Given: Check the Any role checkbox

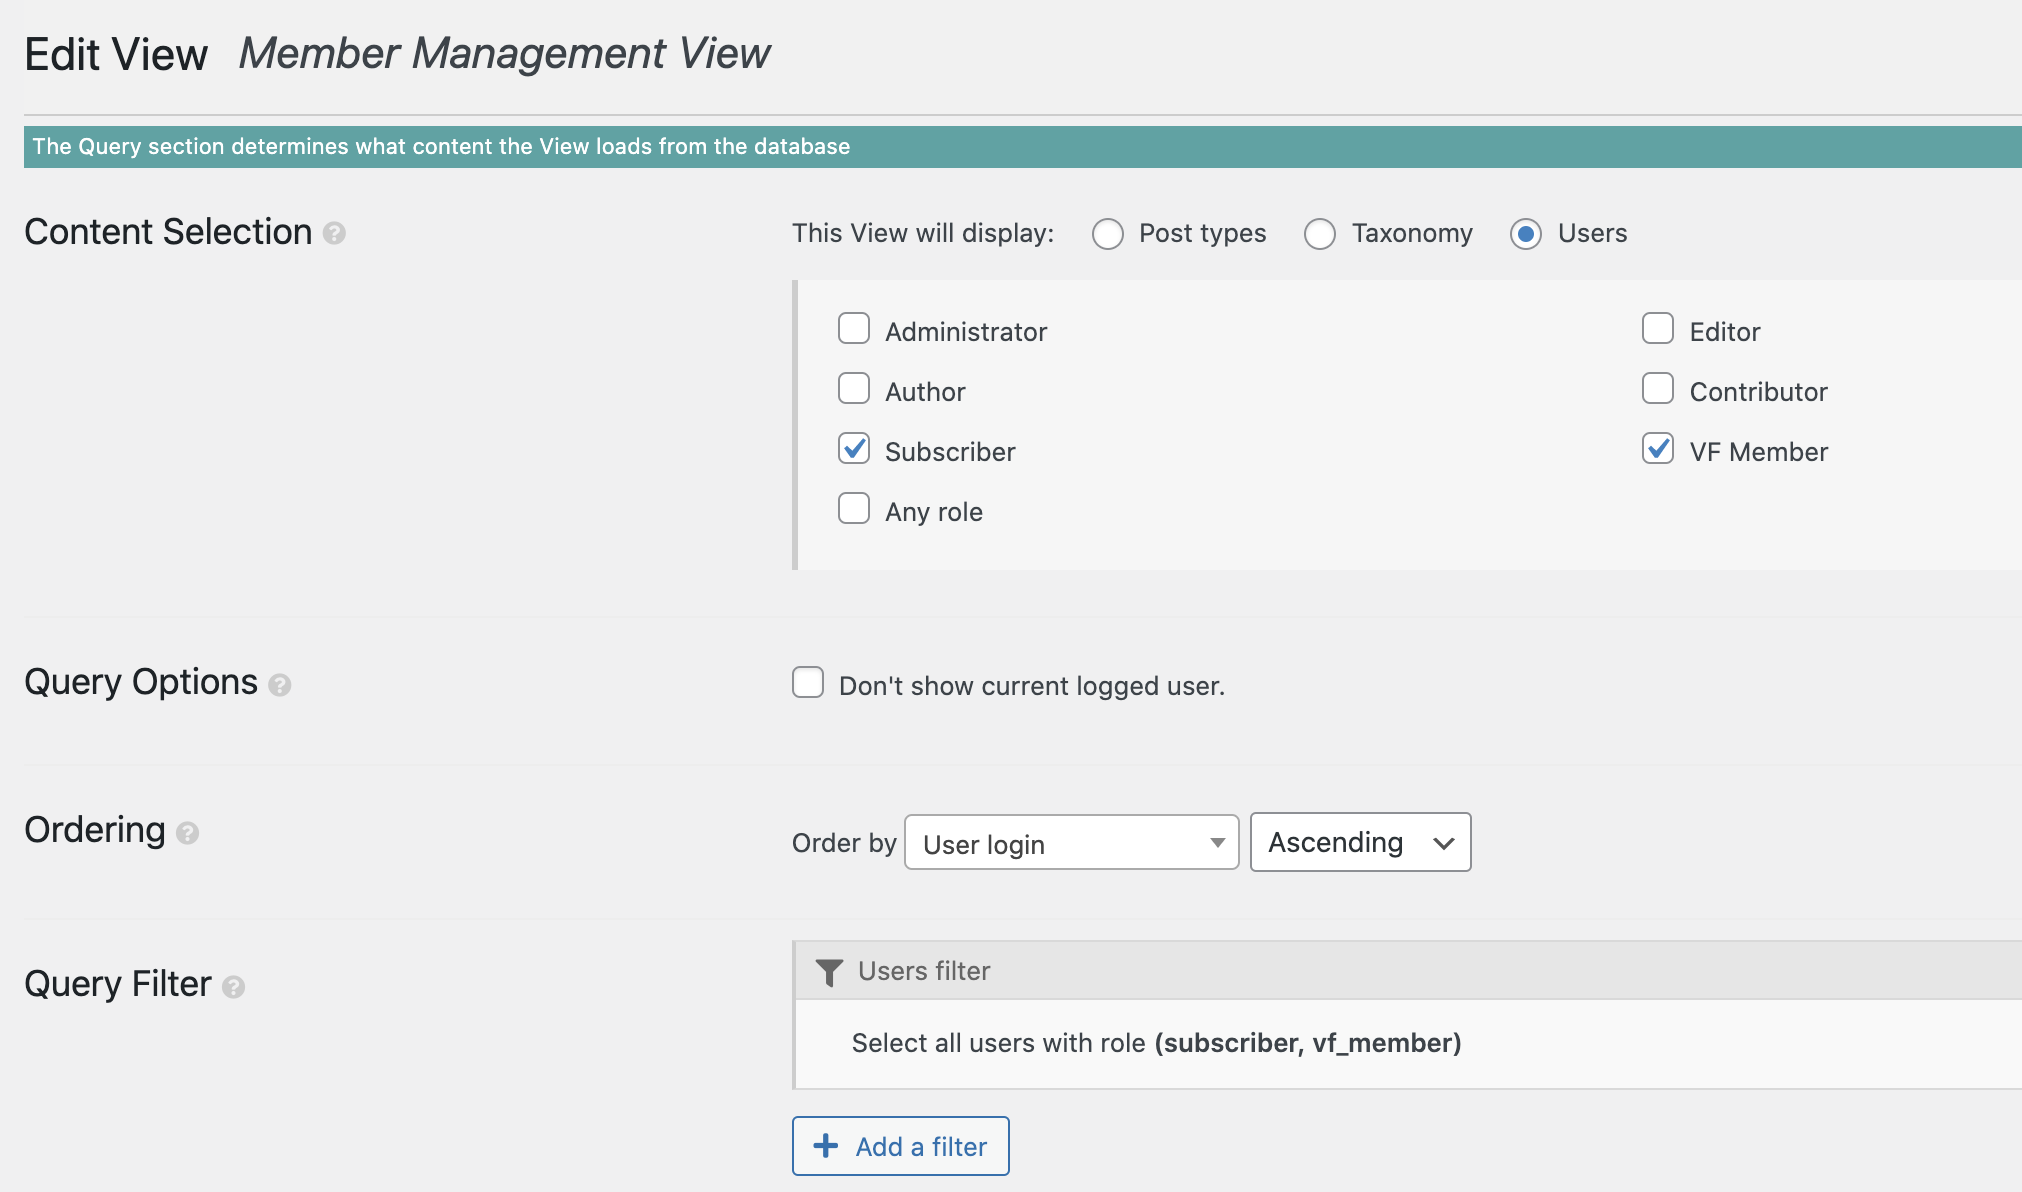Looking at the screenshot, I should (854, 508).
